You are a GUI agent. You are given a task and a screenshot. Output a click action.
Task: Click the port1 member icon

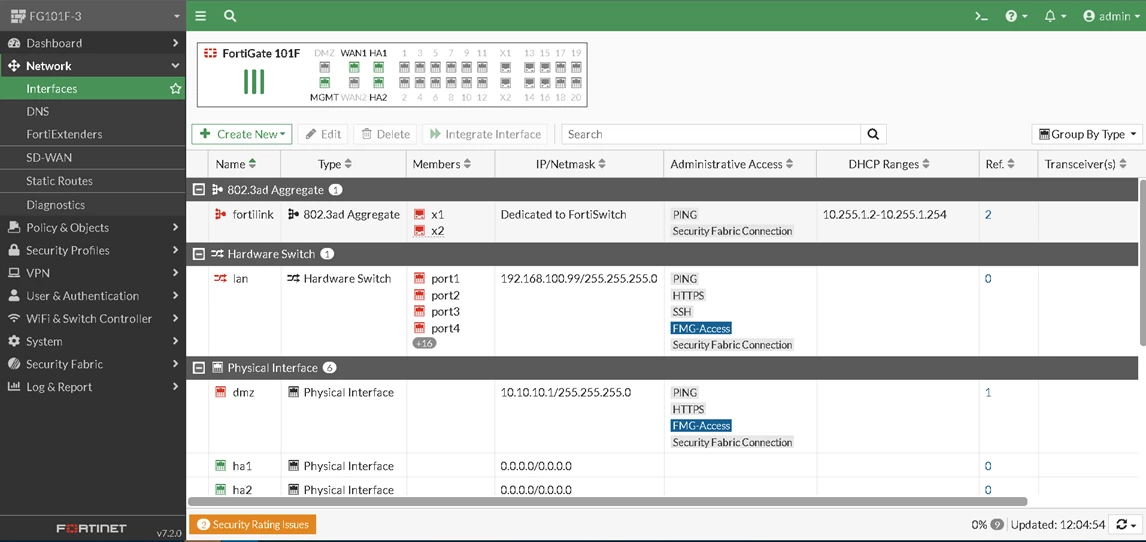(420, 278)
